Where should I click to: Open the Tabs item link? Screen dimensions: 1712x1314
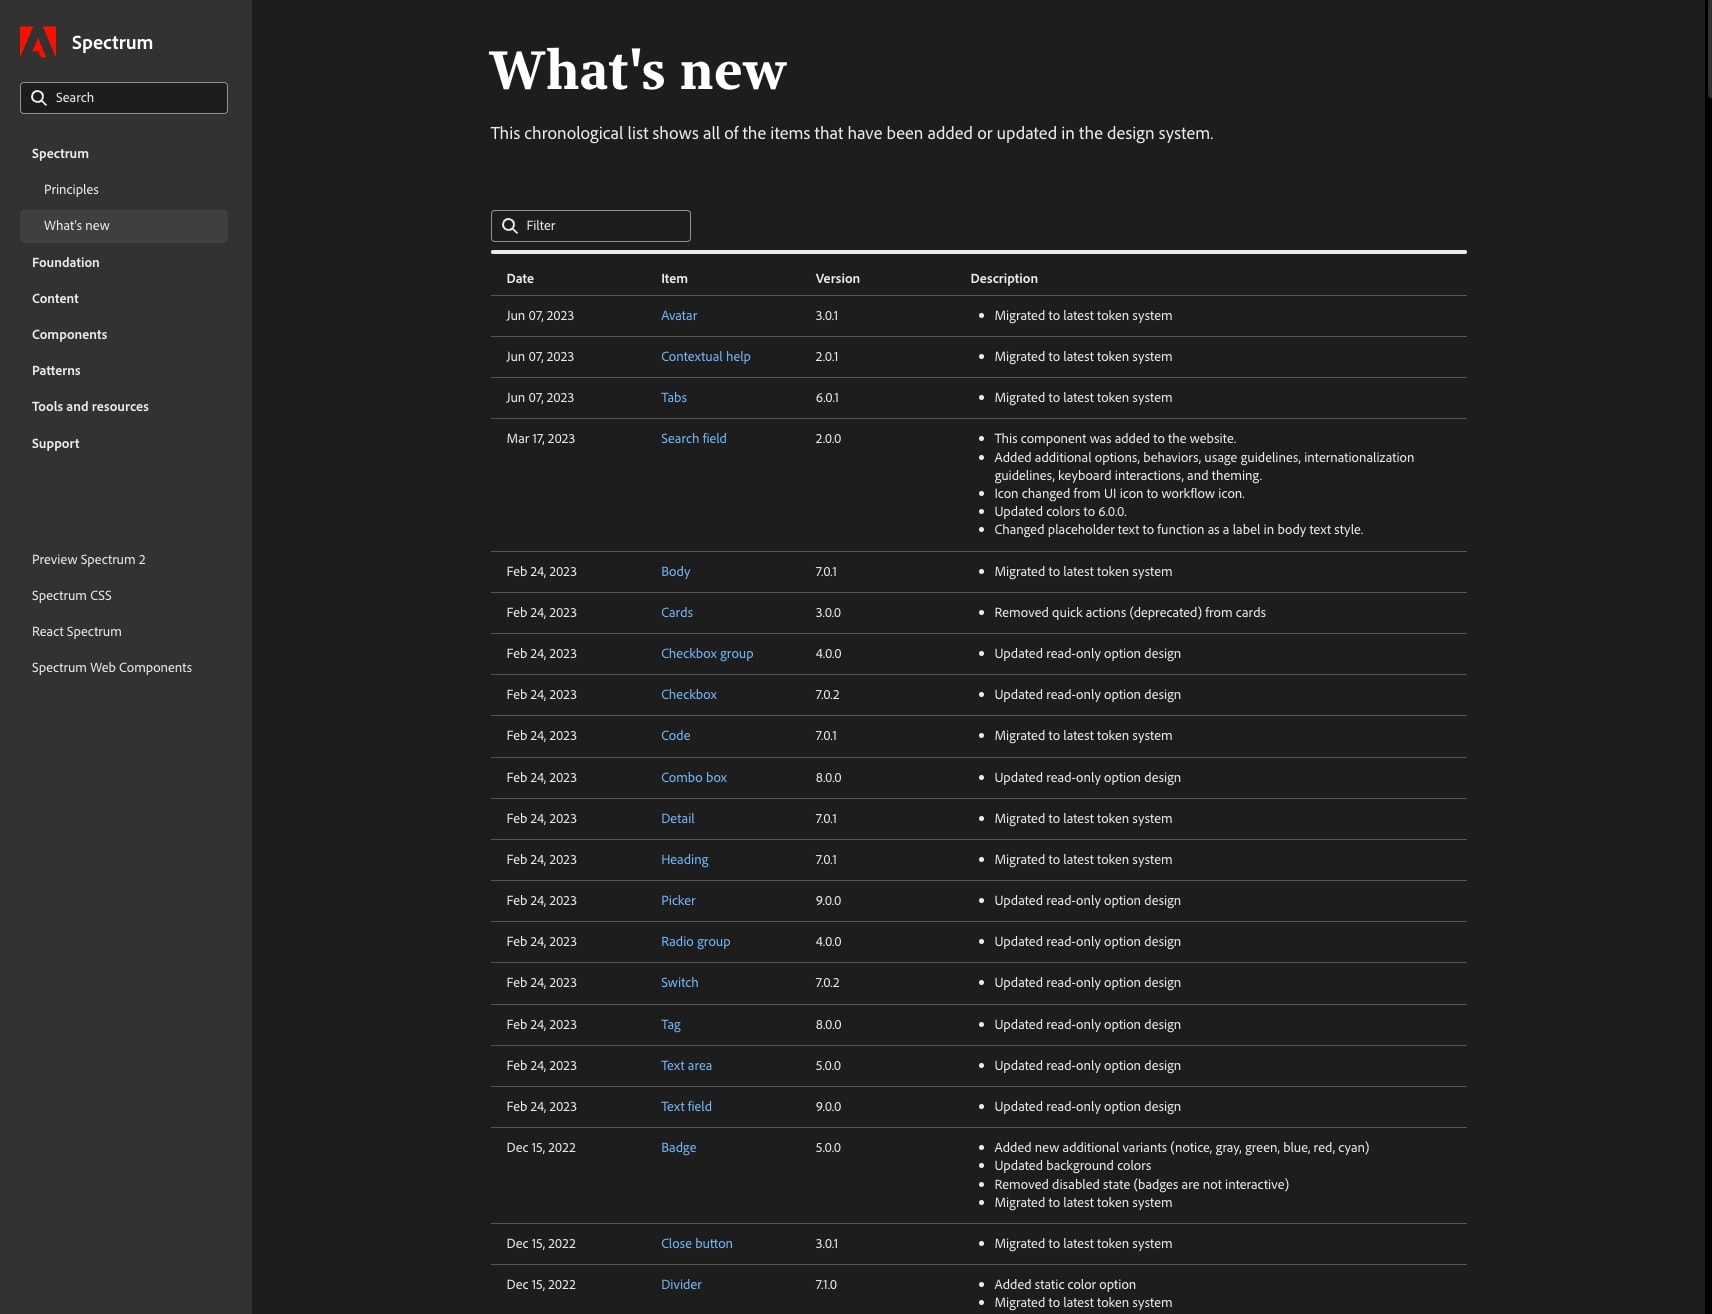[x=674, y=398]
